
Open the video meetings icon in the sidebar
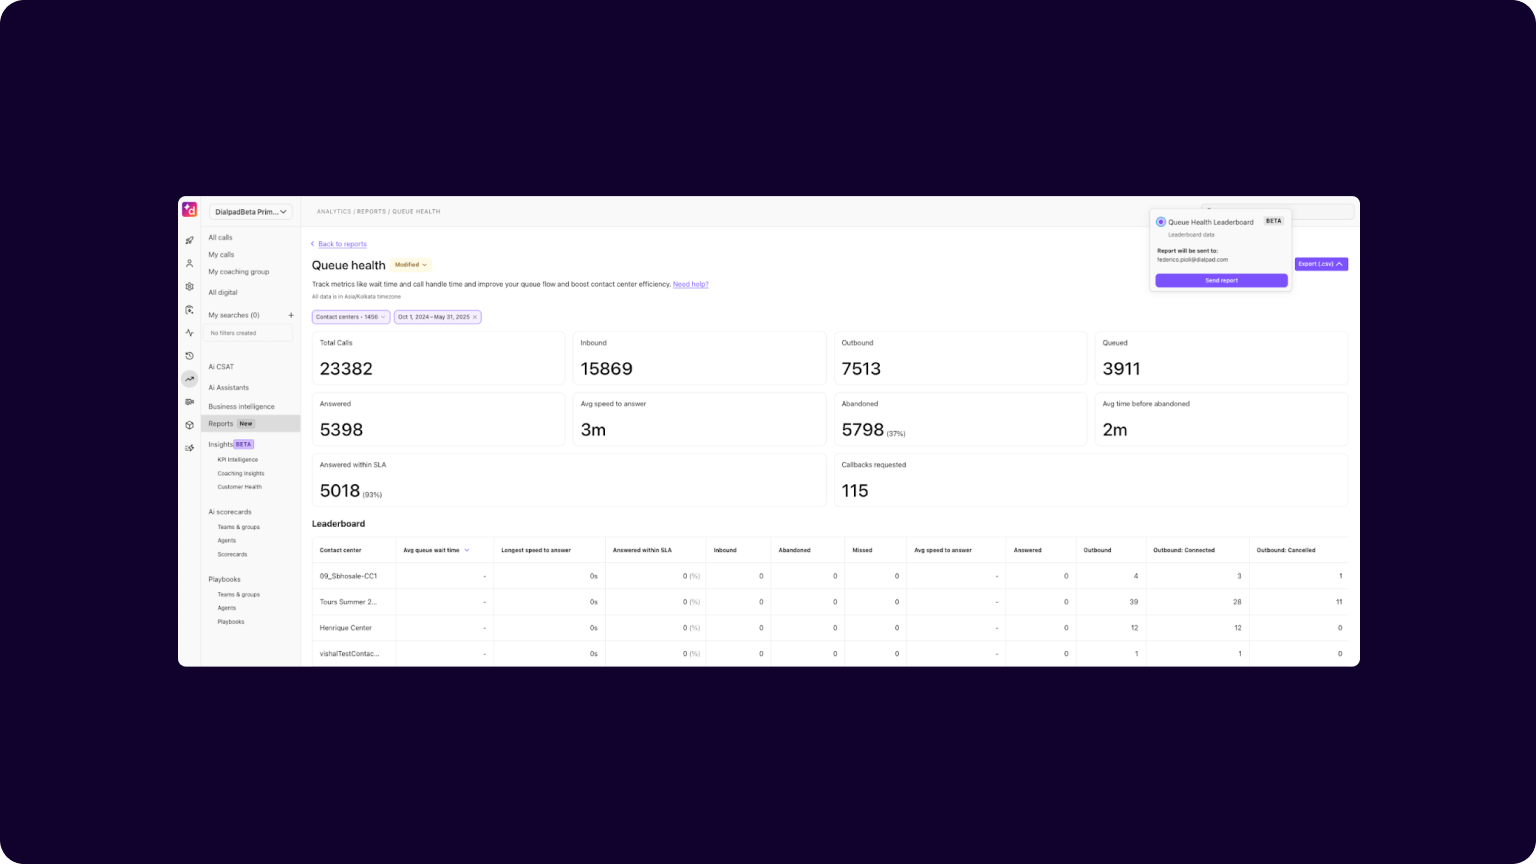189,402
